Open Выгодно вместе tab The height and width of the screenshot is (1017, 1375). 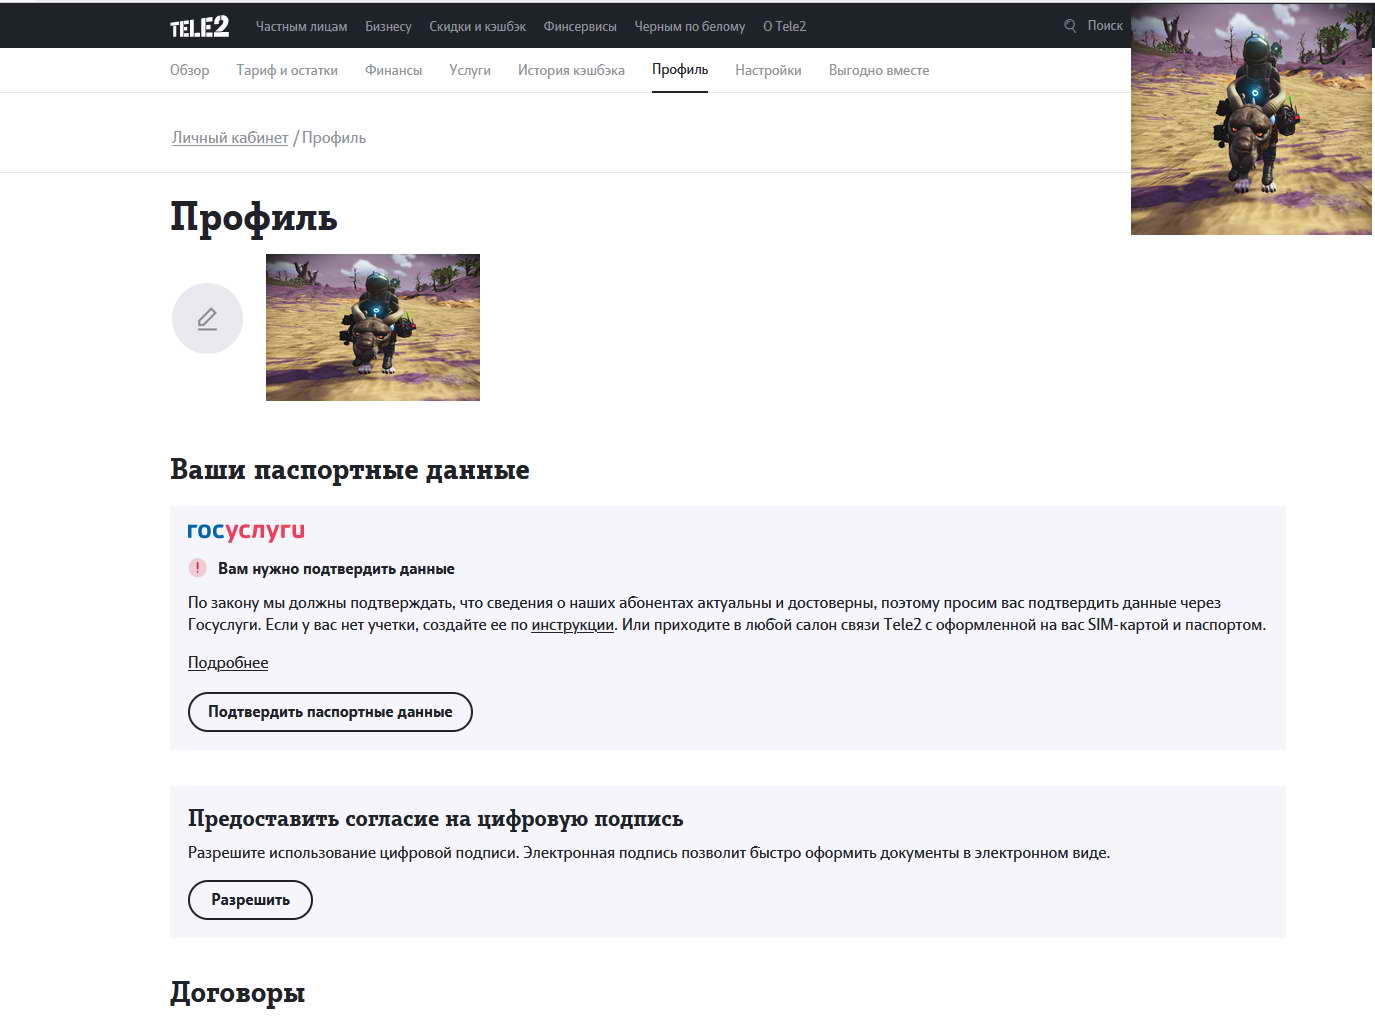879,70
